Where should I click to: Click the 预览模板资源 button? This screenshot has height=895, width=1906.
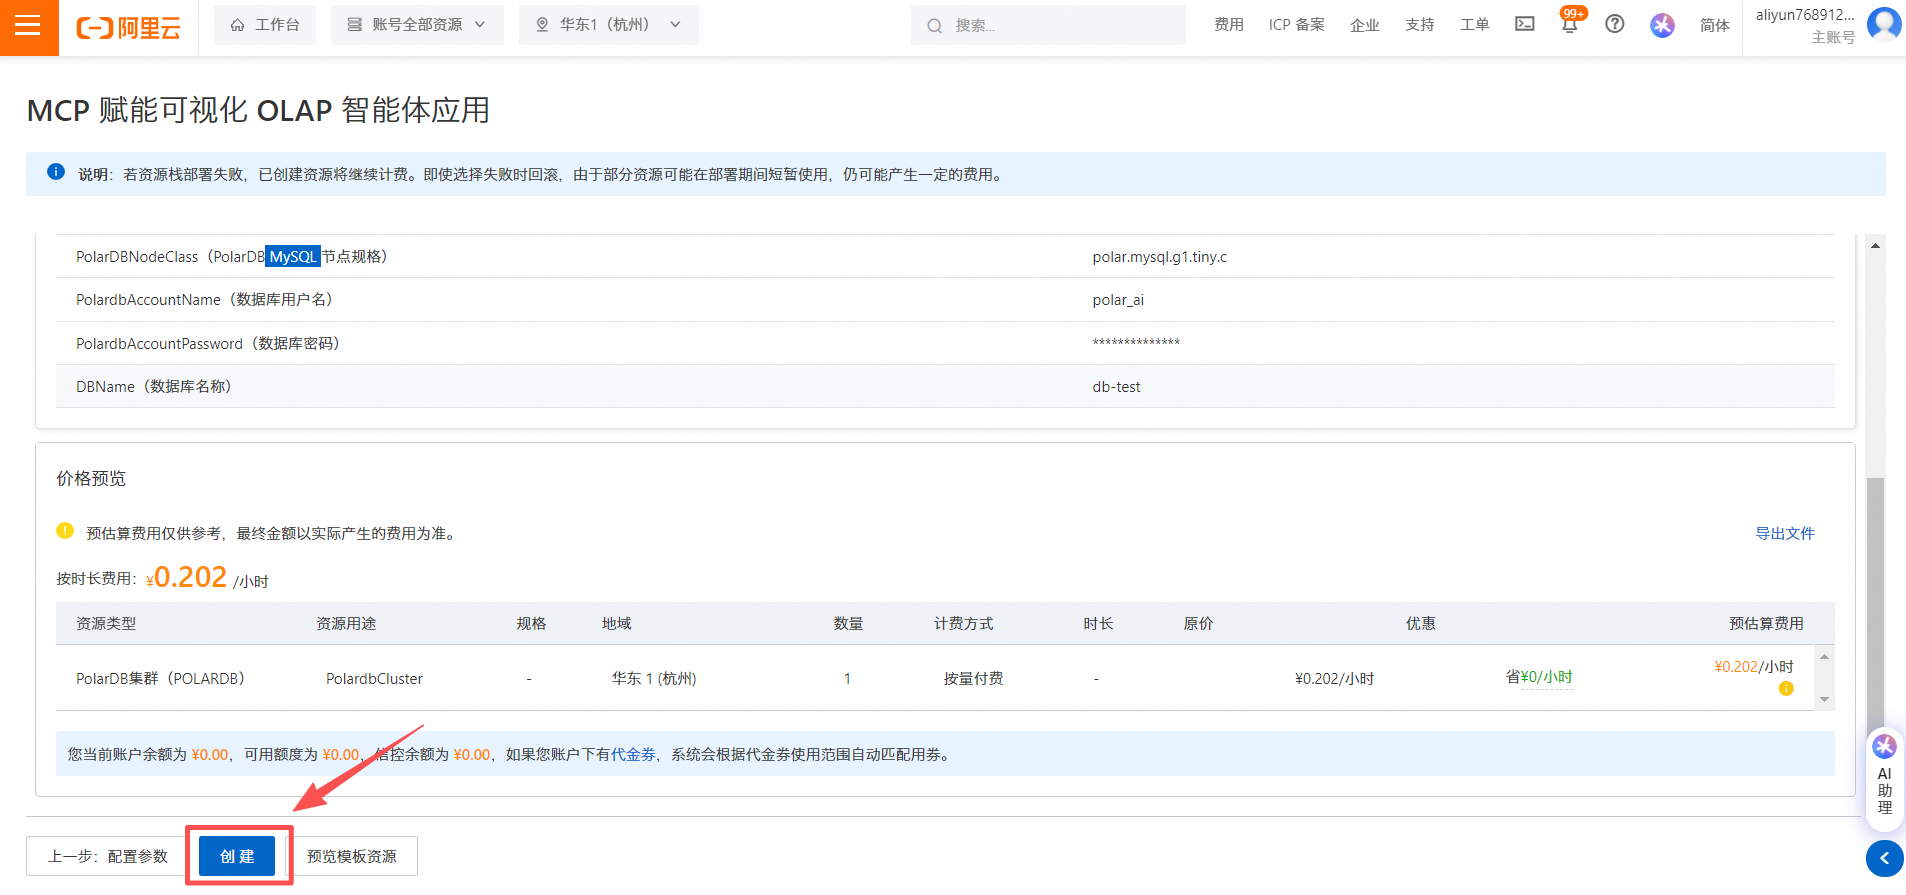(x=352, y=856)
